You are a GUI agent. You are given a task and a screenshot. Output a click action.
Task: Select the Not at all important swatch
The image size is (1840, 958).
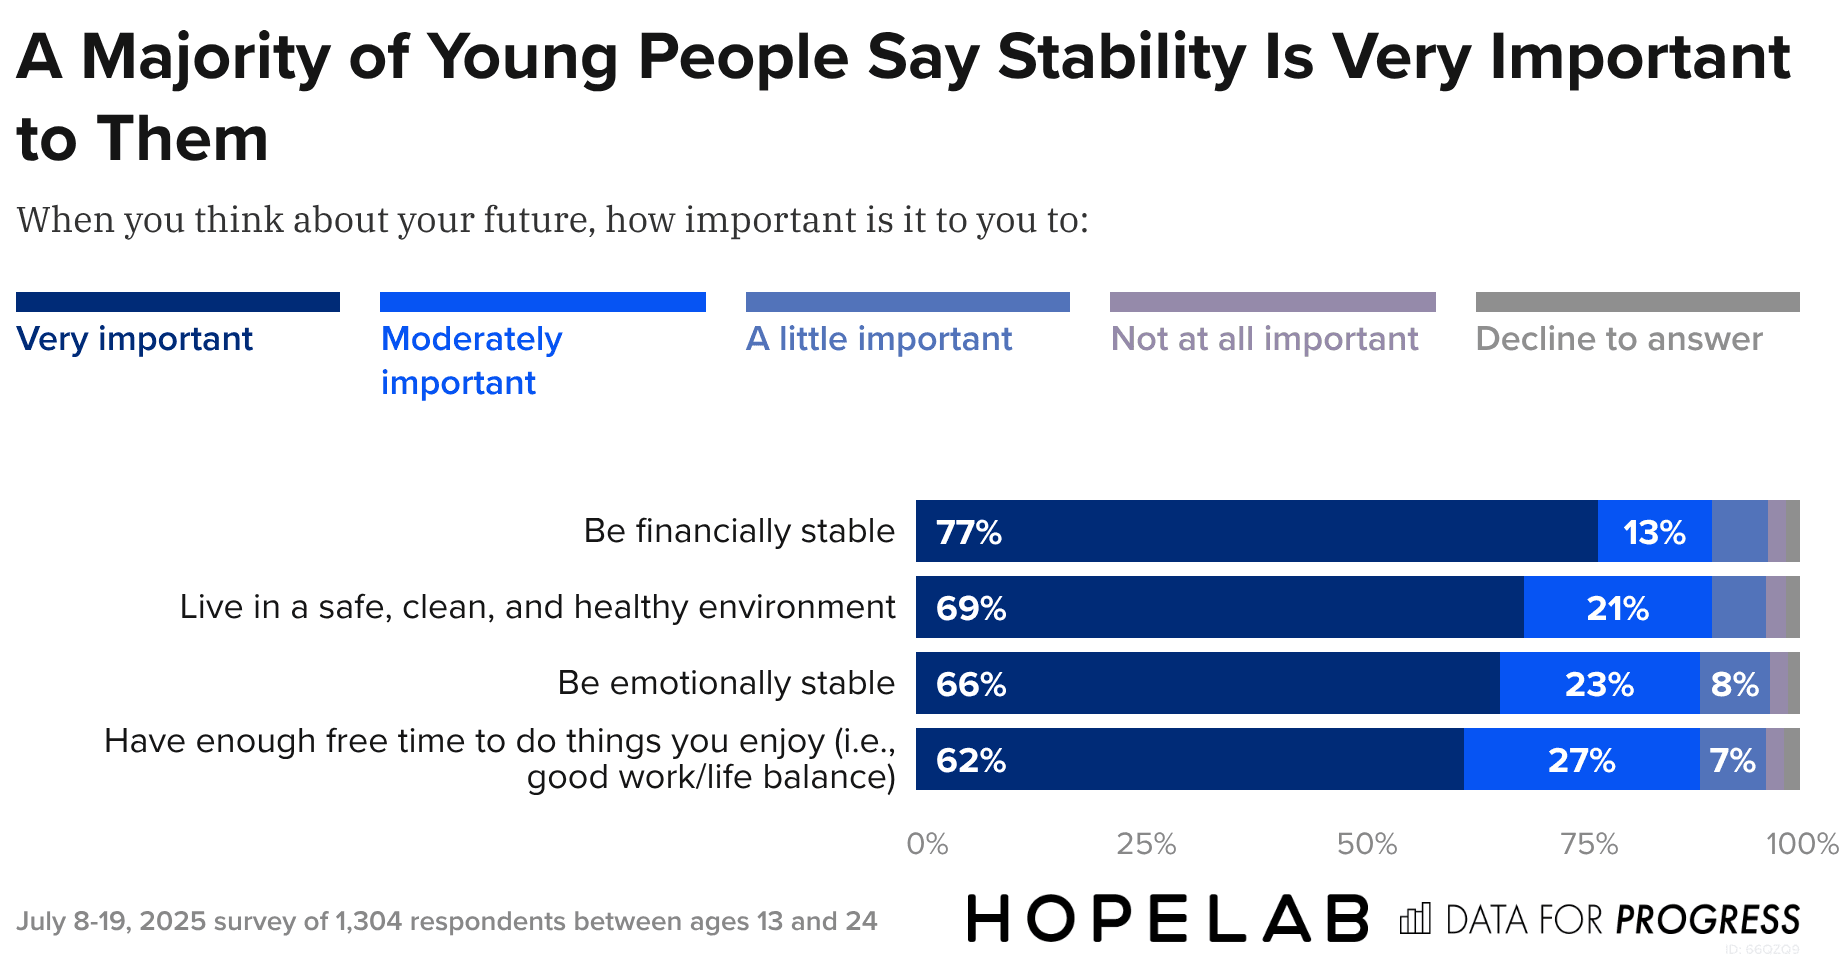point(1273,302)
